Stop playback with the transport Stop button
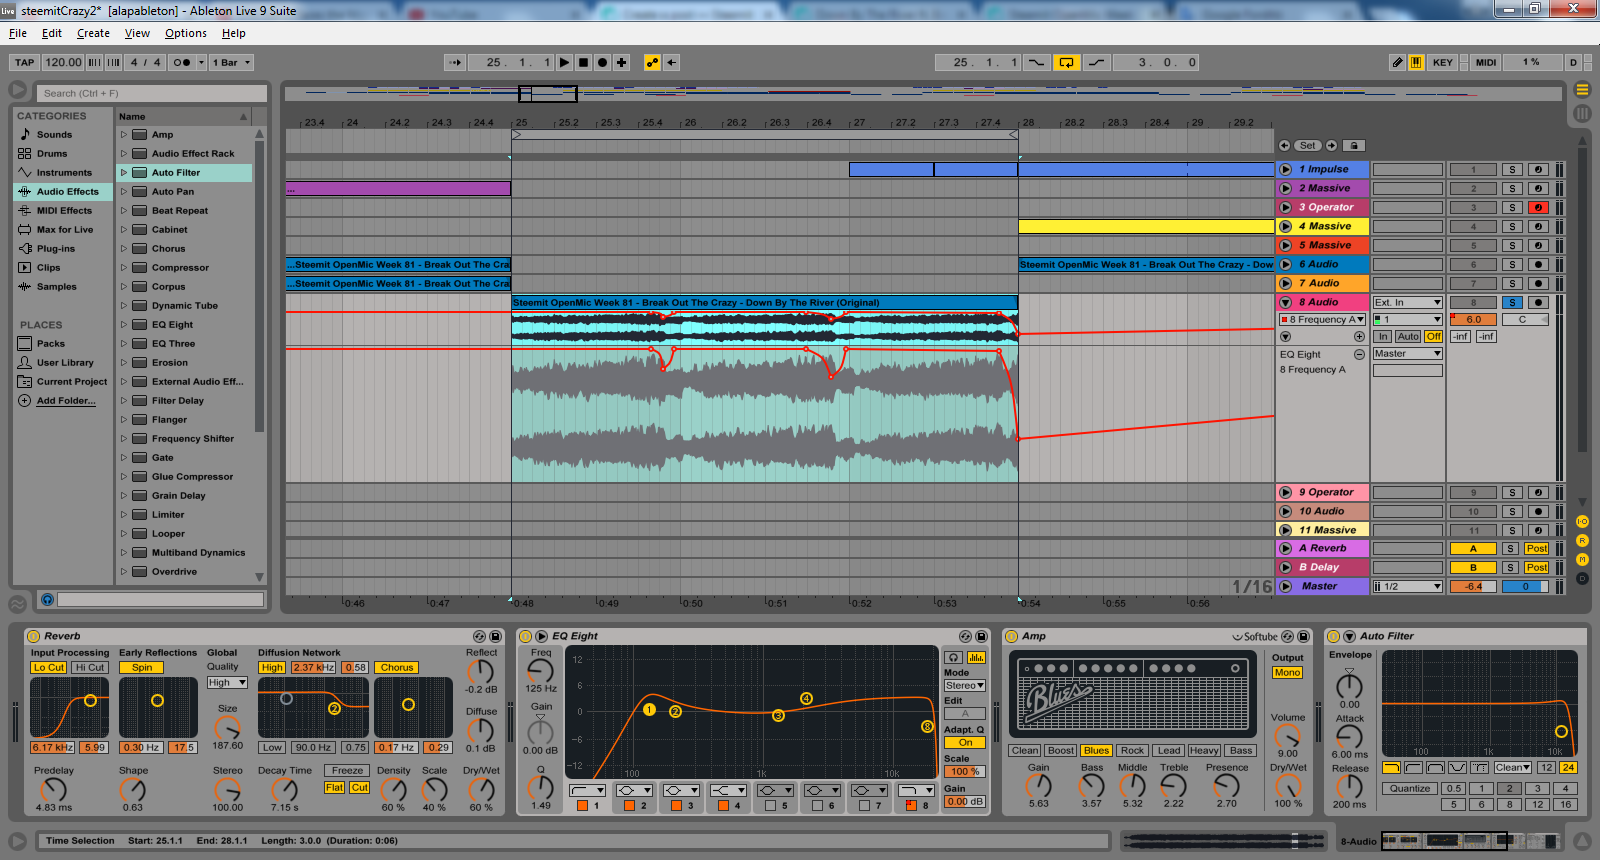This screenshot has height=860, width=1600. point(584,62)
